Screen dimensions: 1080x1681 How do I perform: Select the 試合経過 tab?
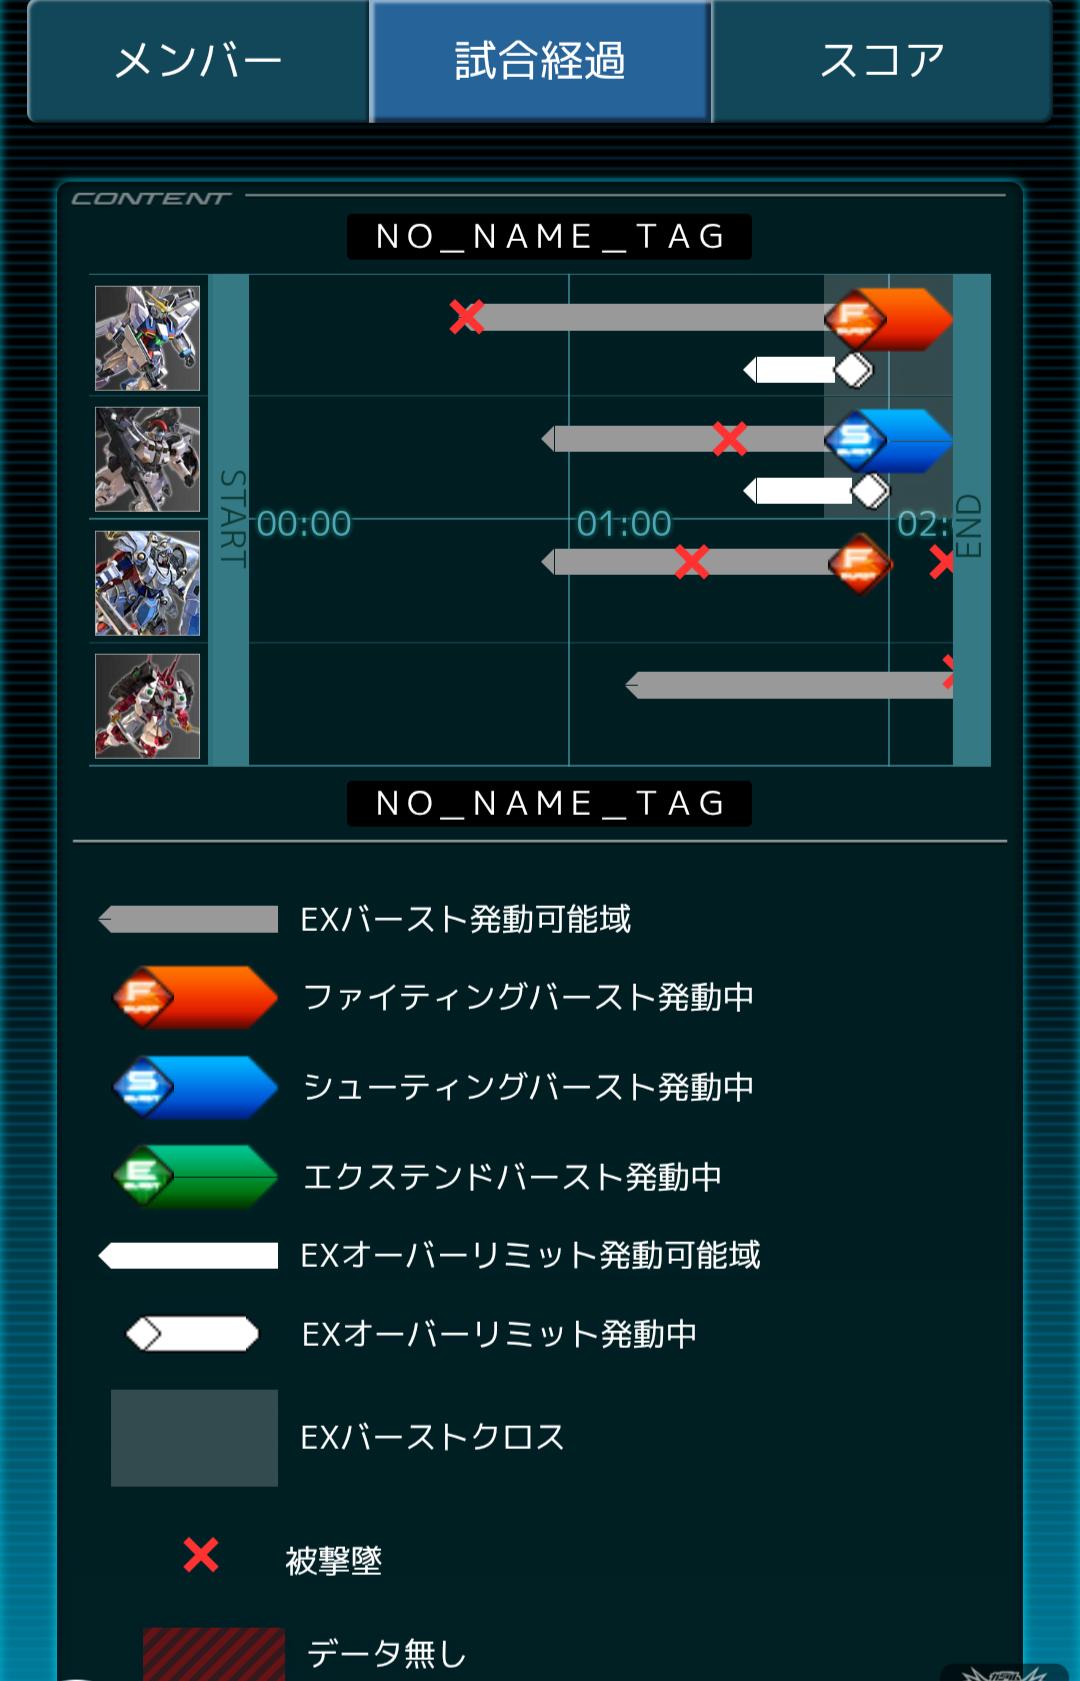540,61
